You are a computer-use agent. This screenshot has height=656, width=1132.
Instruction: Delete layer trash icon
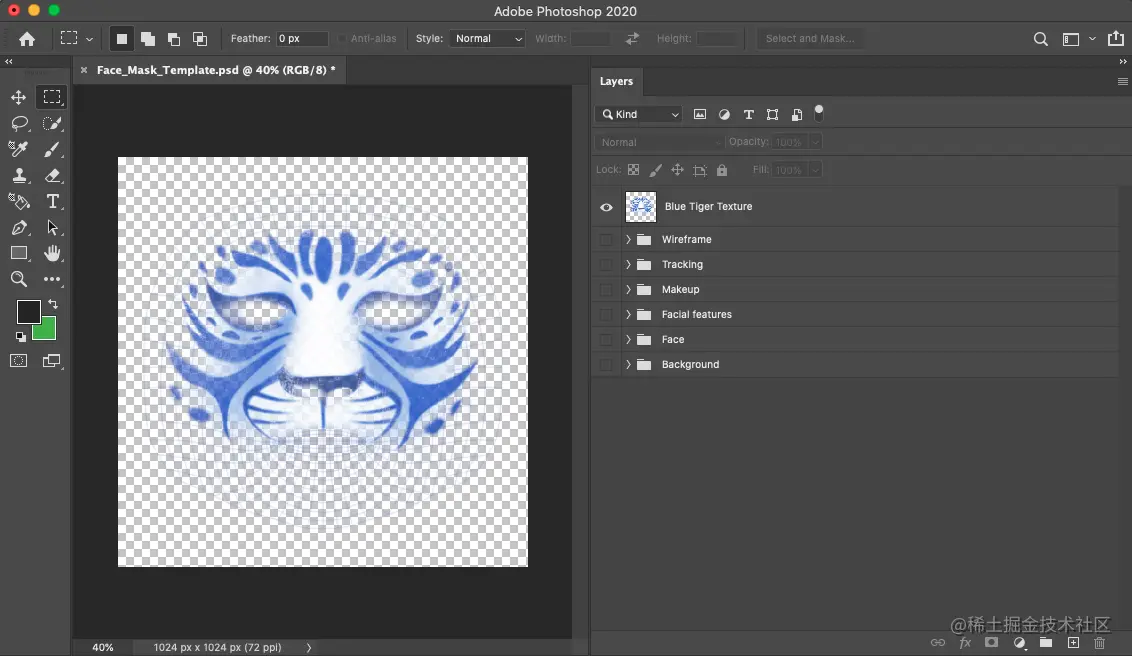point(1100,642)
